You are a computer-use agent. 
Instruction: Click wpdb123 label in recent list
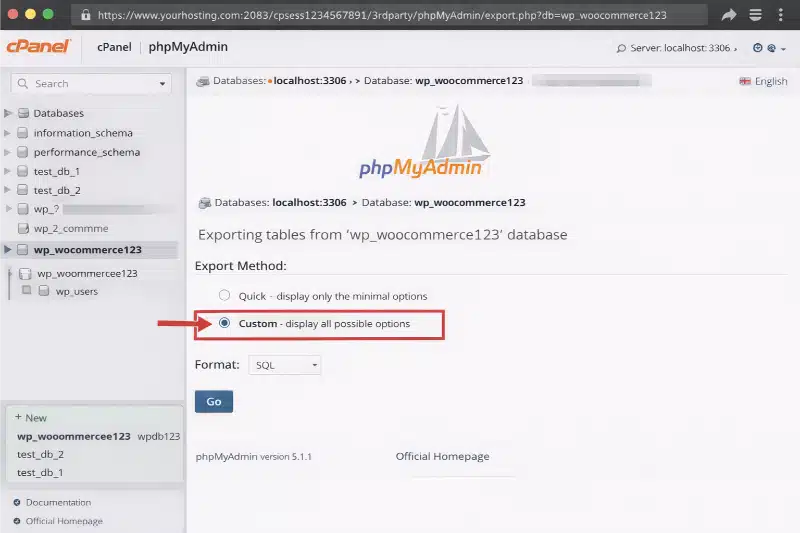pos(159,436)
